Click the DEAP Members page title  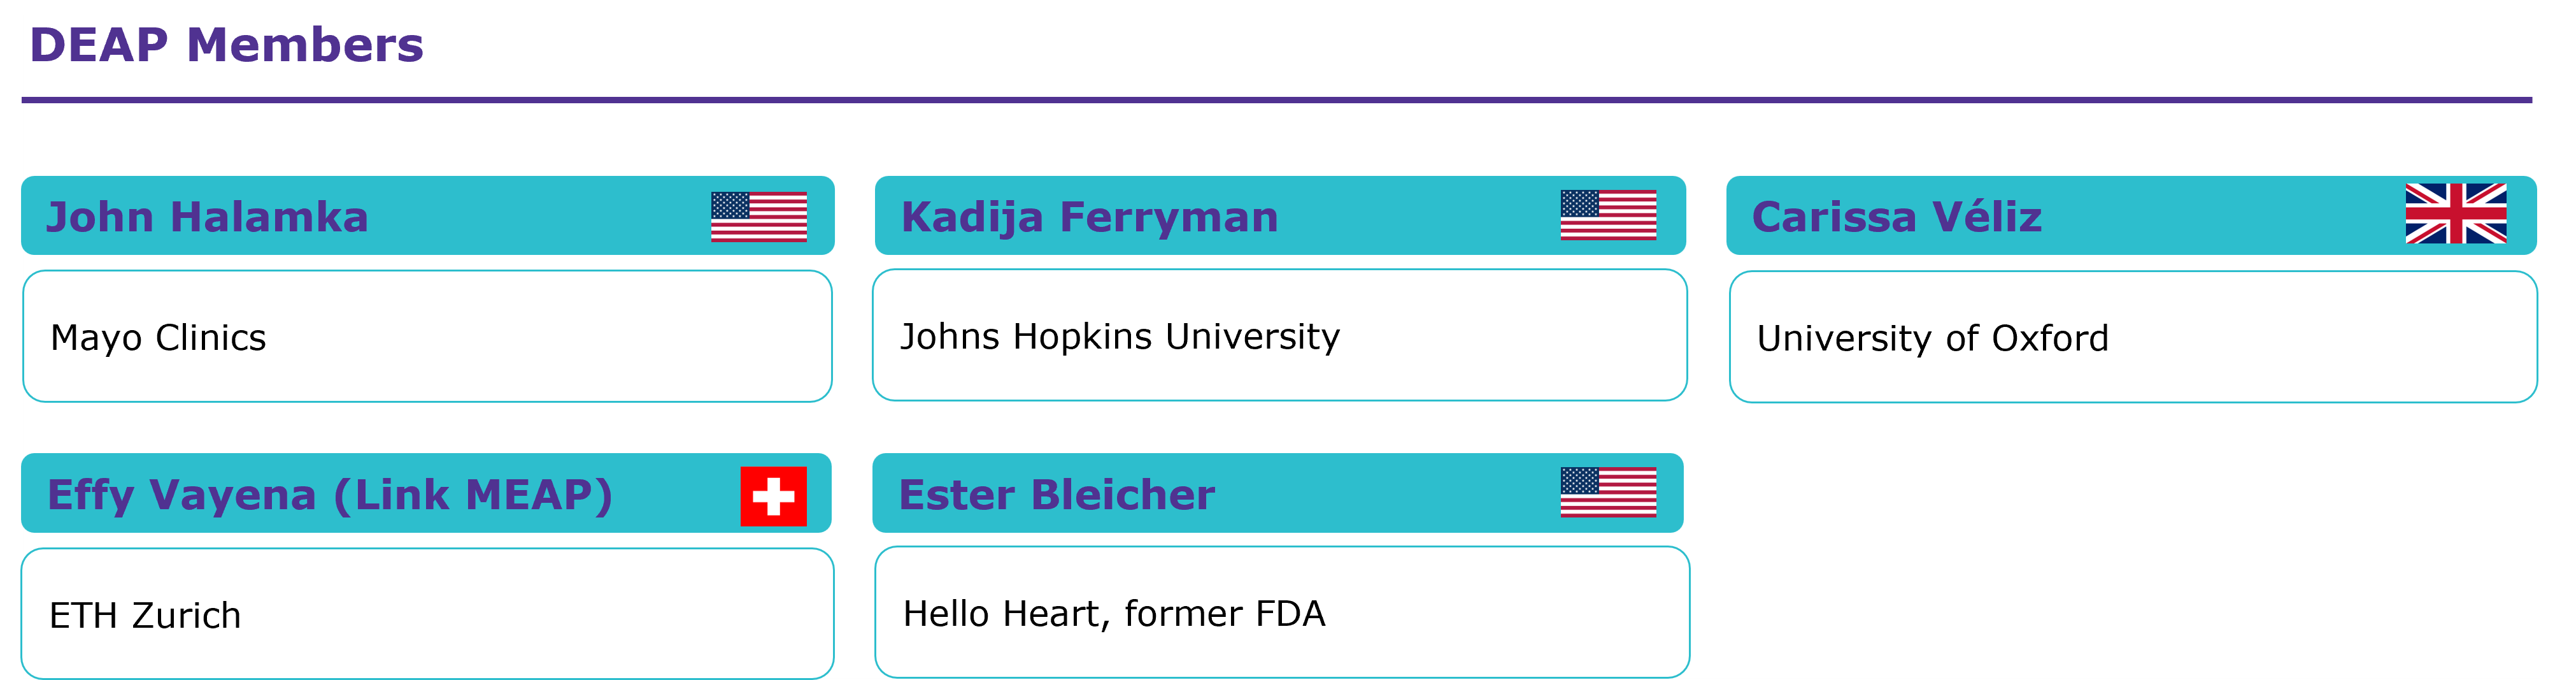tap(227, 46)
